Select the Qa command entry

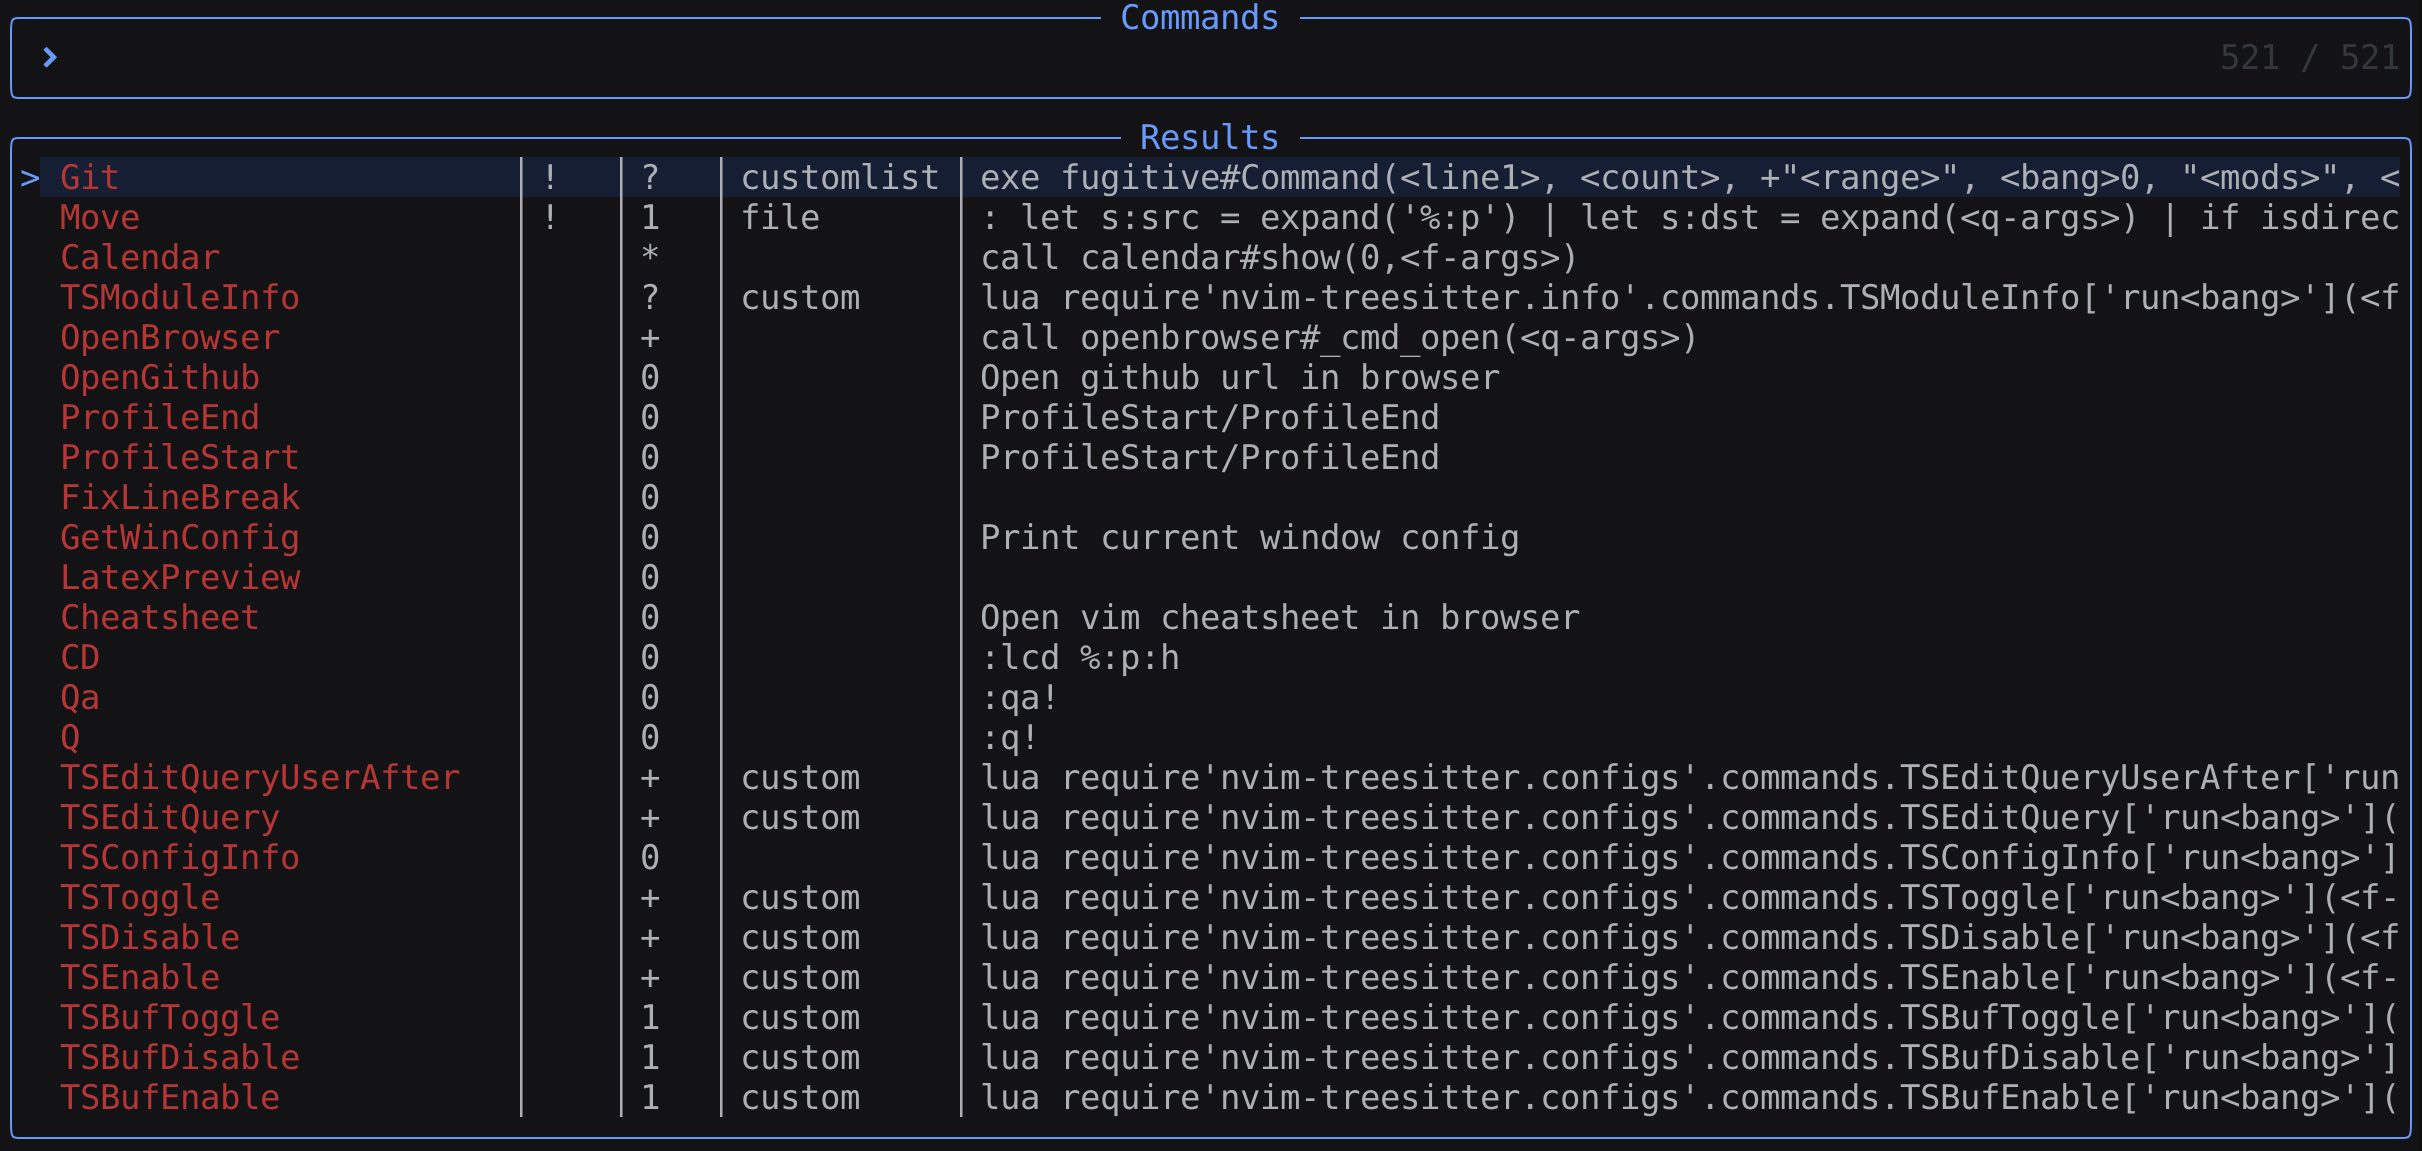tap(80, 698)
